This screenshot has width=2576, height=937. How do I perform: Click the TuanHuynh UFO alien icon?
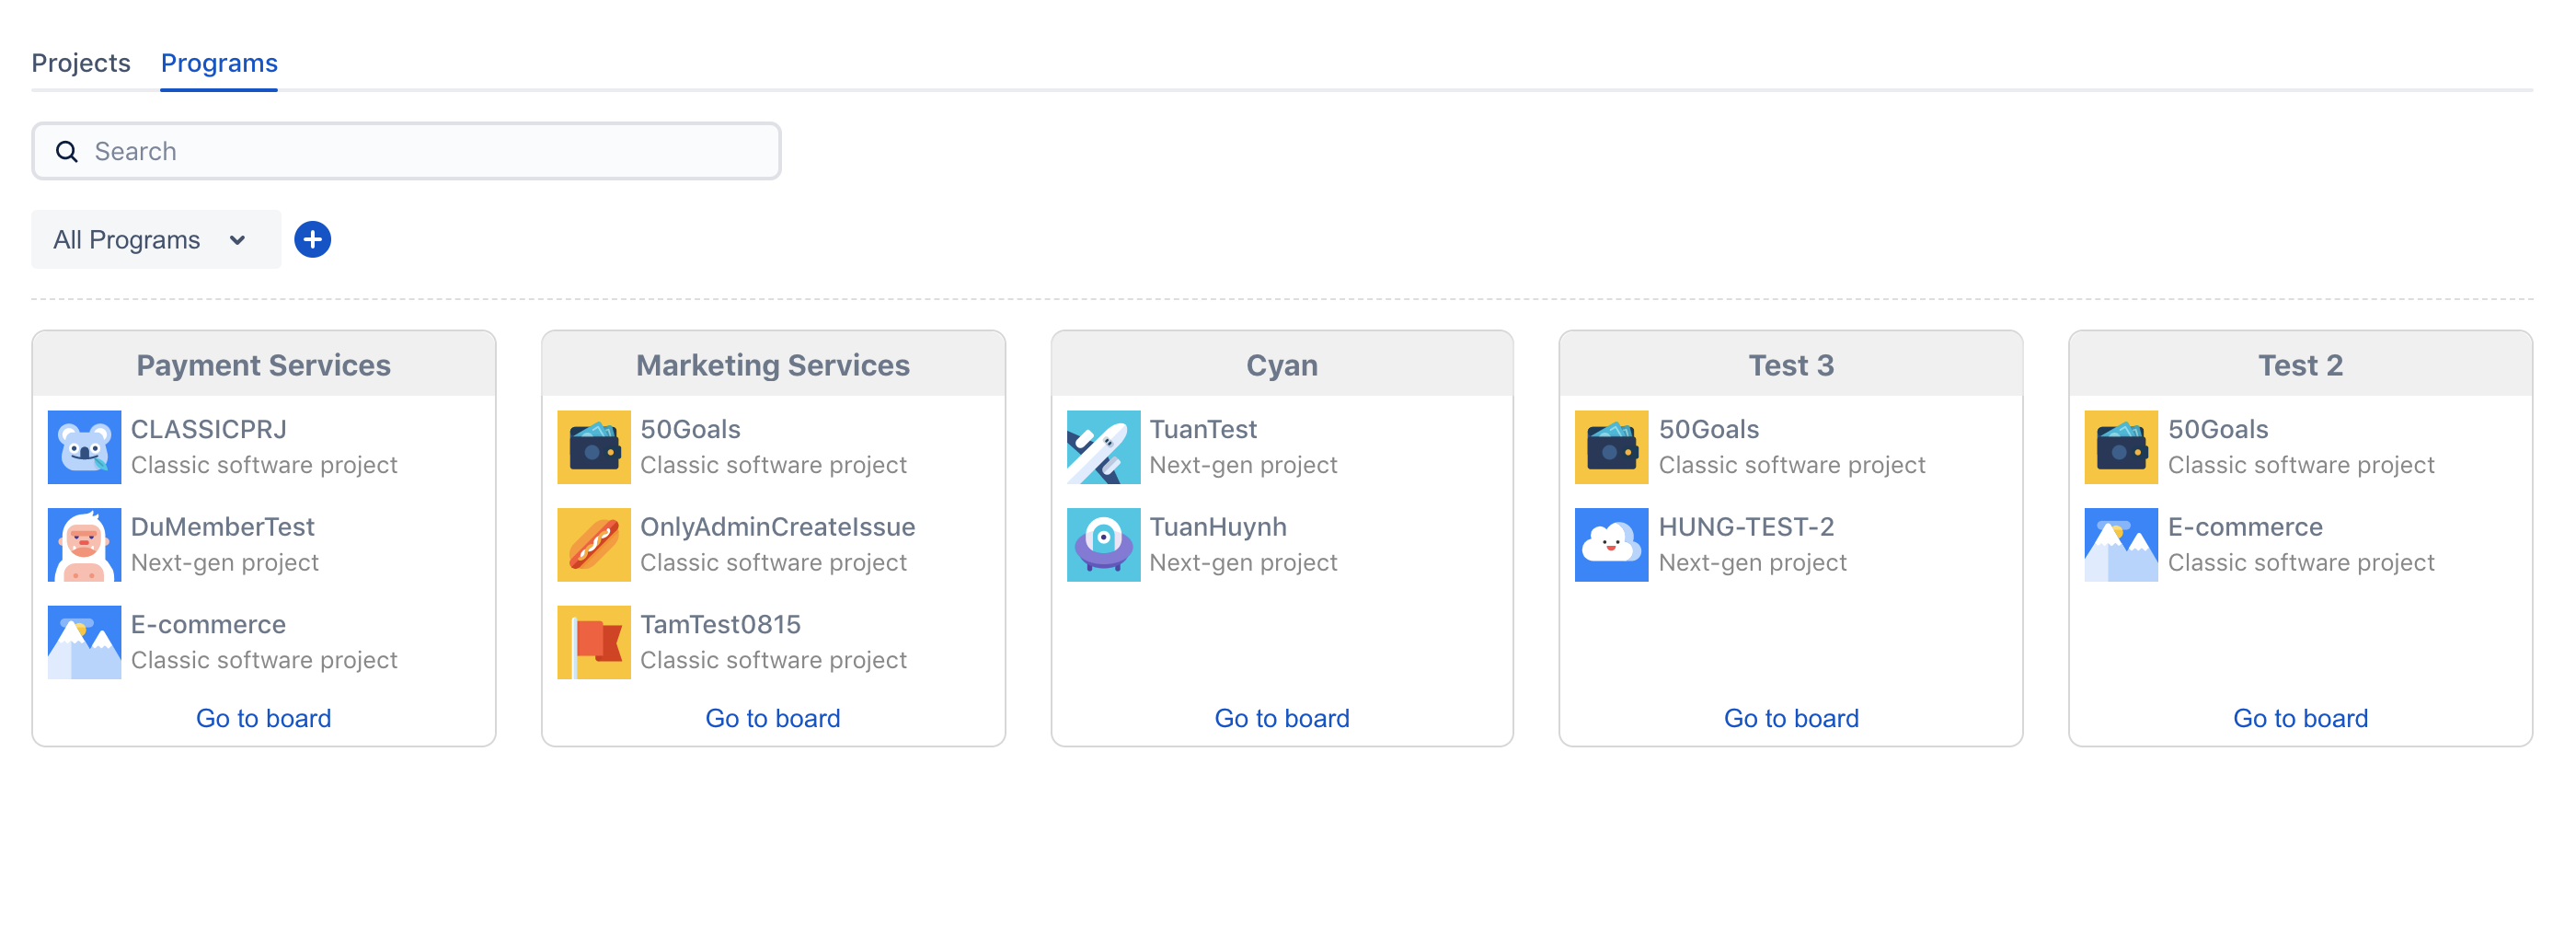pyautogui.click(x=1102, y=544)
